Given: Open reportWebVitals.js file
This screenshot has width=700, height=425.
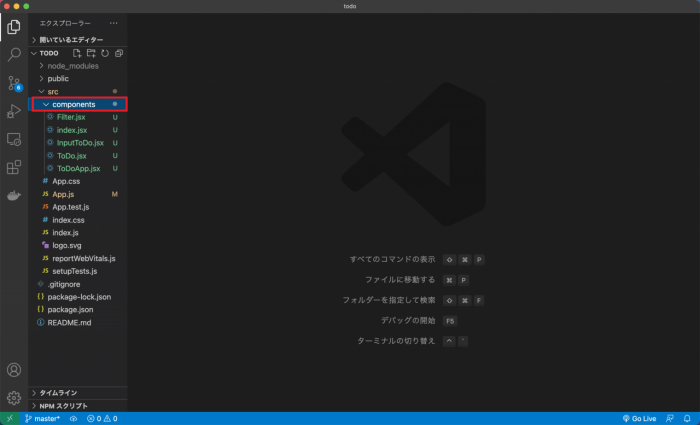Looking at the screenshot, I should click(x=78, y=258).
